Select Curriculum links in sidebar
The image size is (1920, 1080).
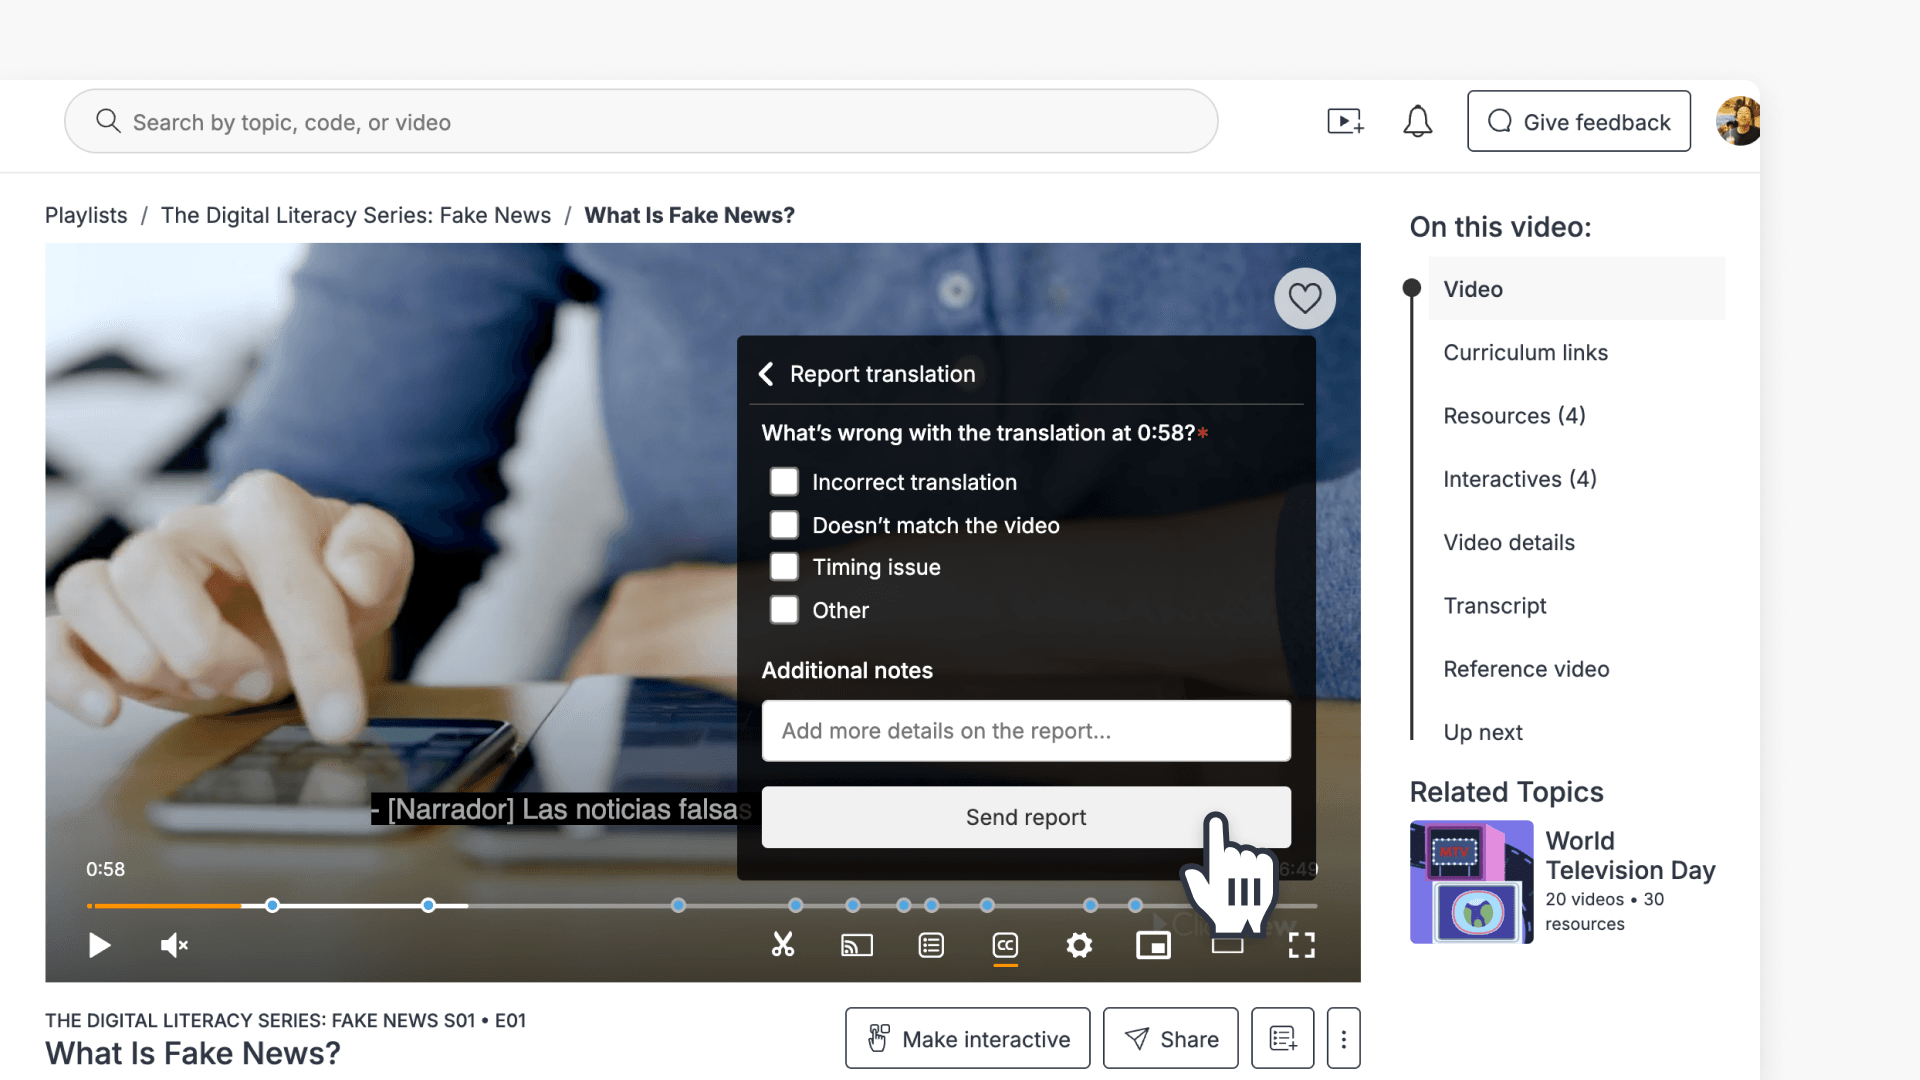pos(1525,352)
